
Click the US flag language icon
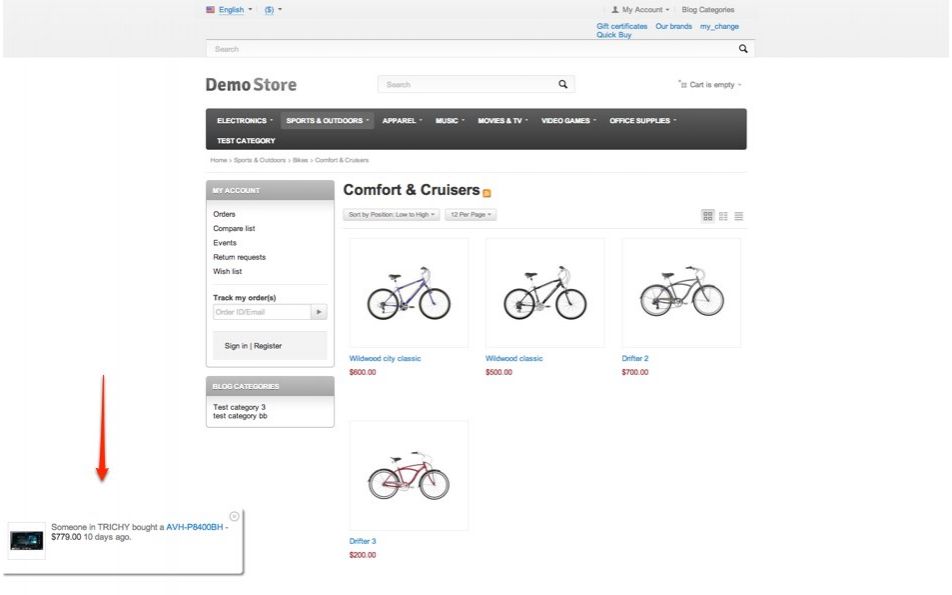[210, 10]
